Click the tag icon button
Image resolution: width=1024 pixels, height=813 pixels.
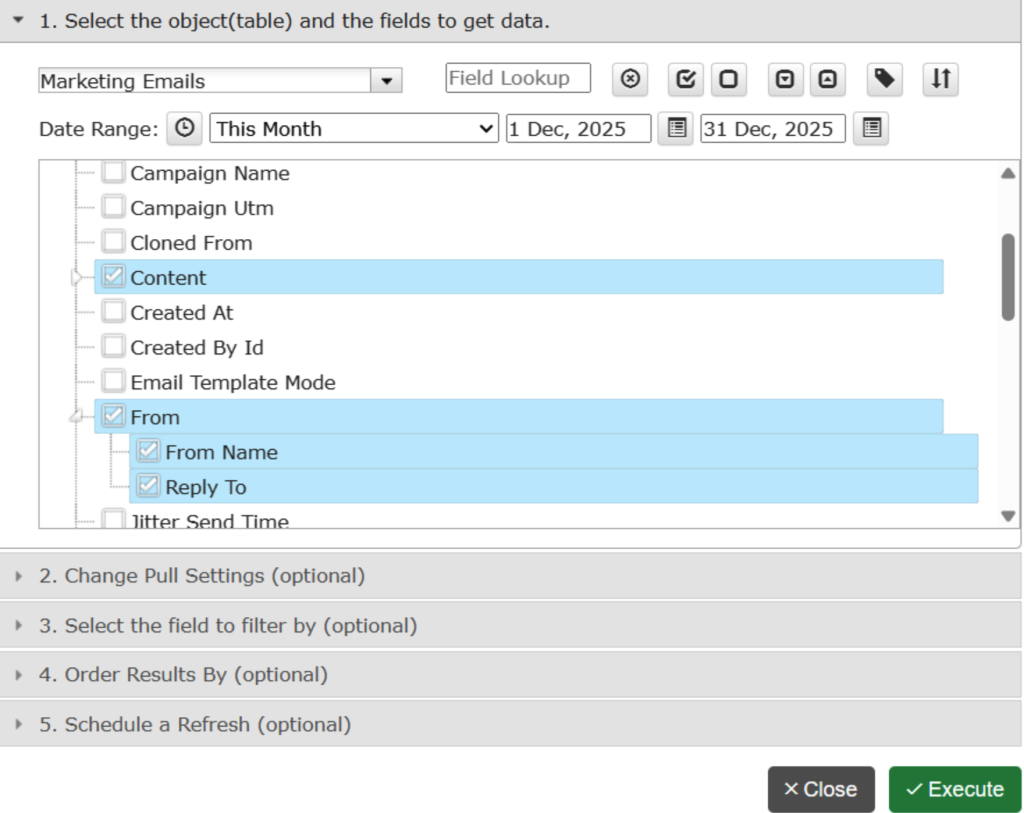884,79
